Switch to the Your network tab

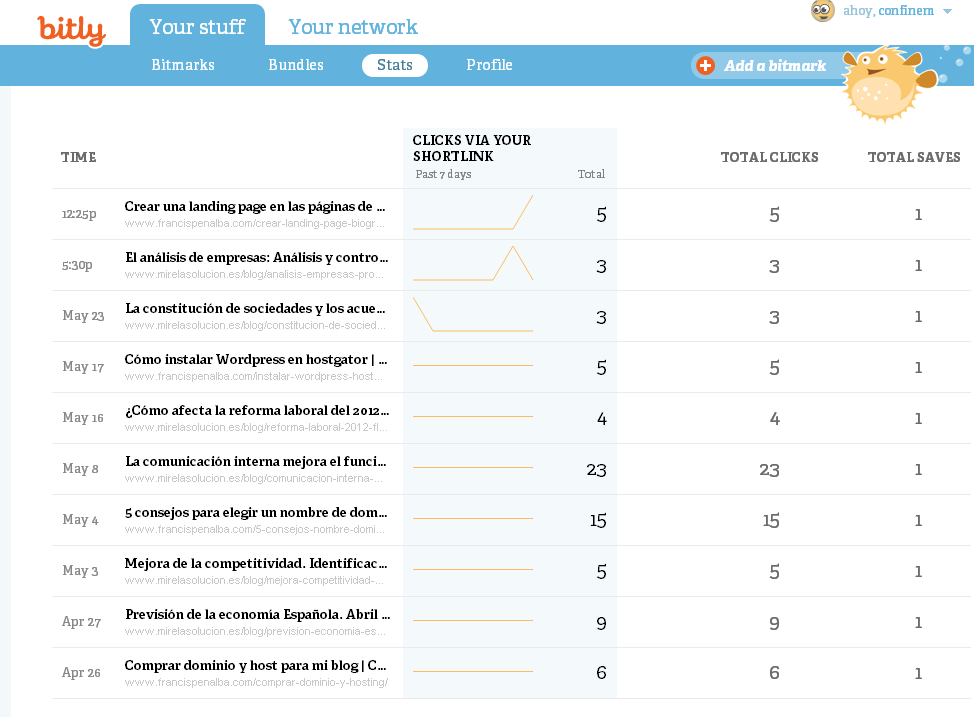(x=353, y=27)
